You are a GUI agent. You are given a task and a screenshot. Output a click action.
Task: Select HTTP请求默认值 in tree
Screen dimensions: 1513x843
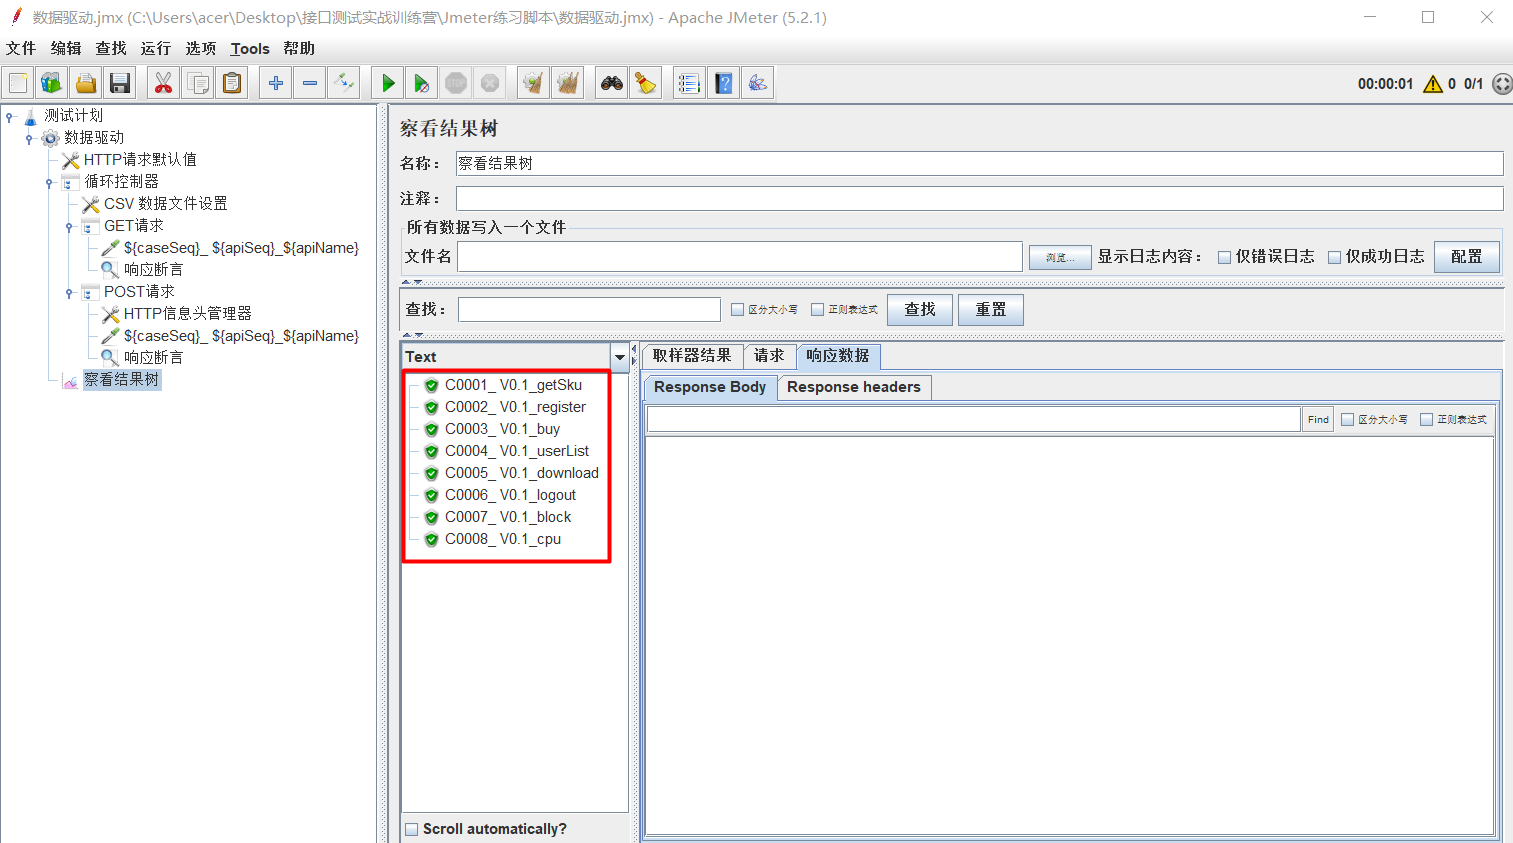point(140,160)
